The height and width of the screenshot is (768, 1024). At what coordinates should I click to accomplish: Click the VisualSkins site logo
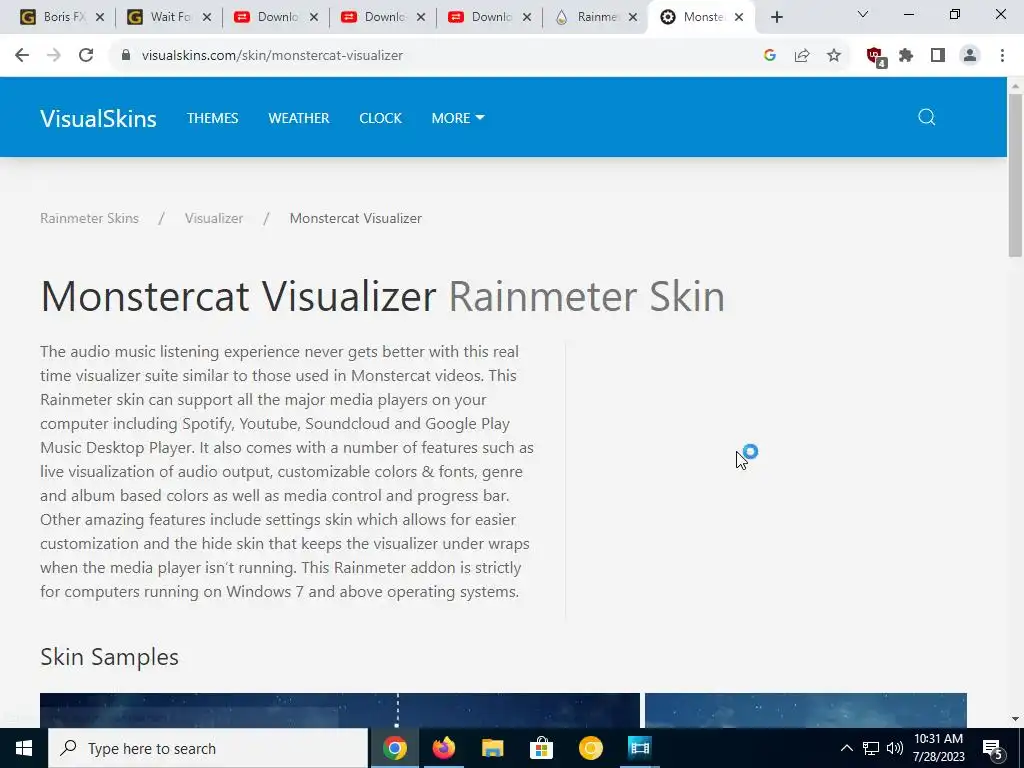click(x=98, y=118)
